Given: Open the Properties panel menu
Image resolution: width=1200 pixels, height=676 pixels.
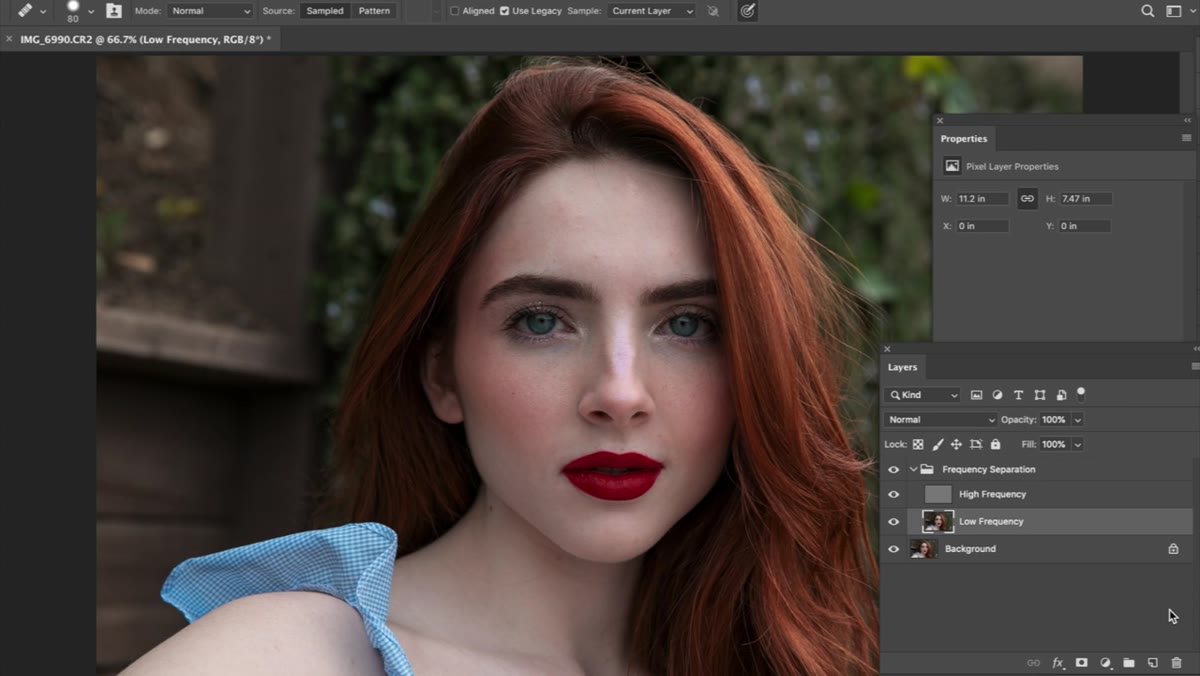Looking at the screenshot, I should click(1187, 139).
